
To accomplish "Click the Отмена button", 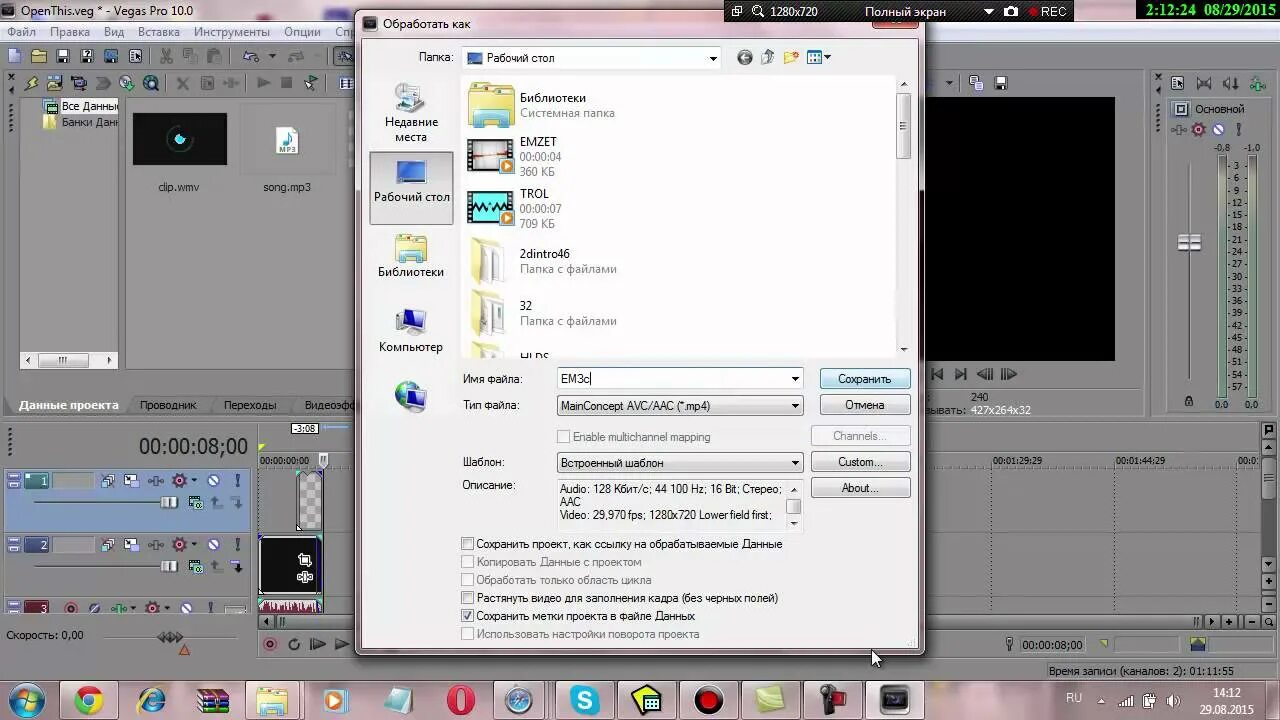I will 864,405.
